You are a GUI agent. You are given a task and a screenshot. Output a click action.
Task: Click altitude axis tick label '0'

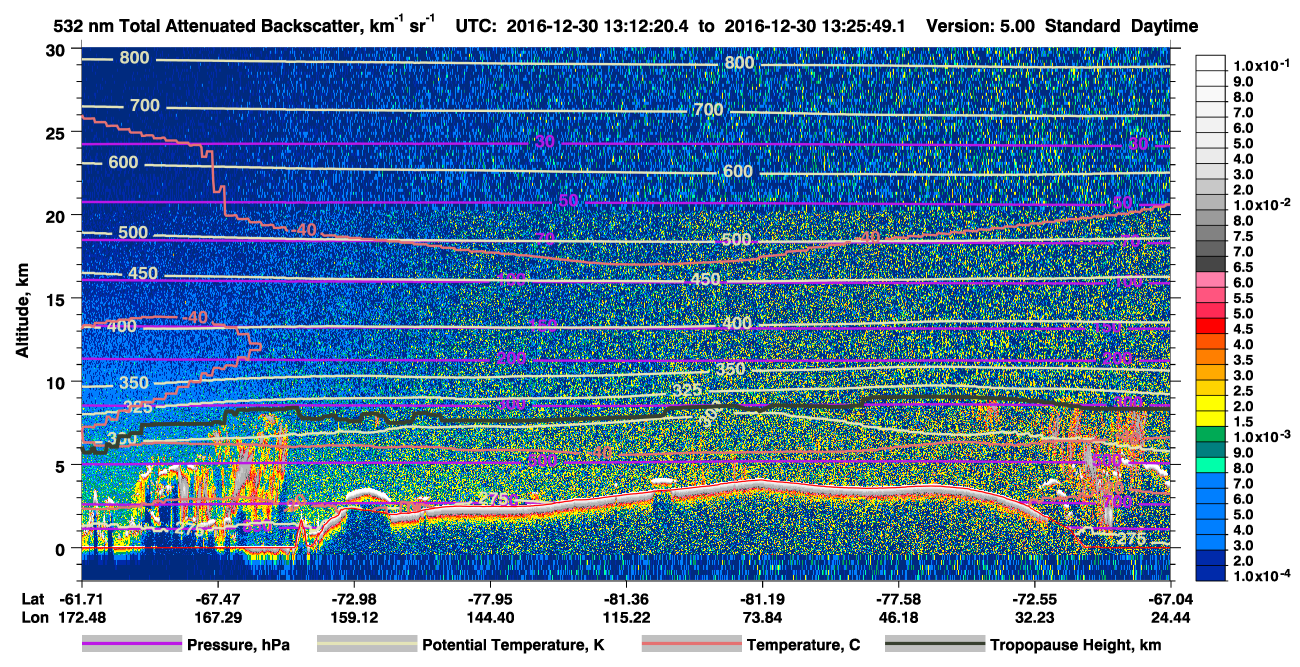(x=62, y=549)
